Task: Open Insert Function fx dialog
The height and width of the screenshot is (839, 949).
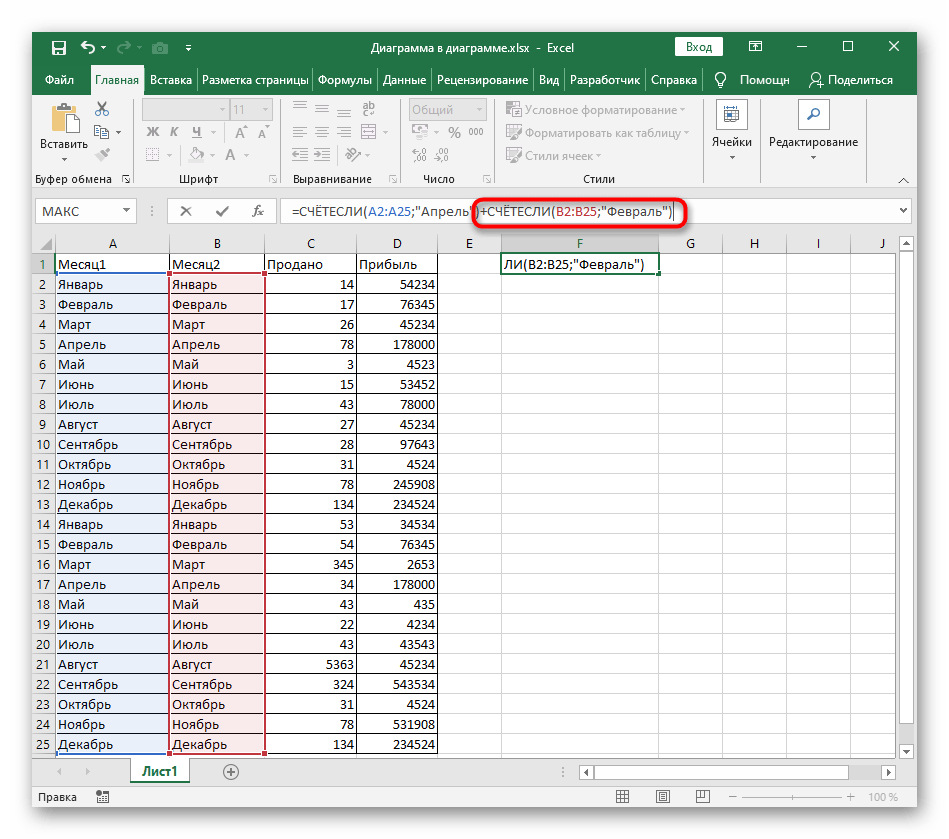Action: point(257,211)
